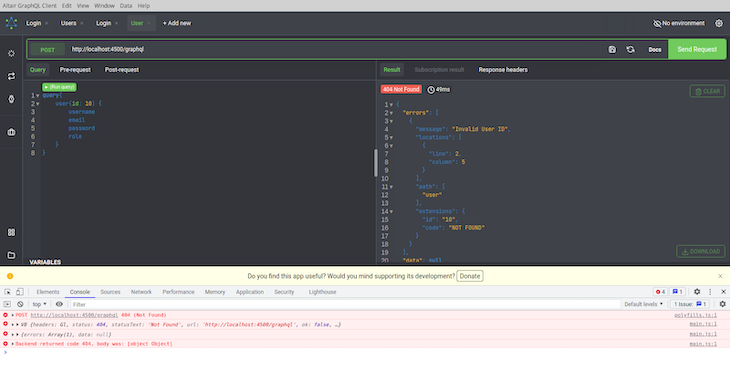730x382 pixels.
Task: Open the collections folder icon in the left sidebar
Action: click(11, 255)
